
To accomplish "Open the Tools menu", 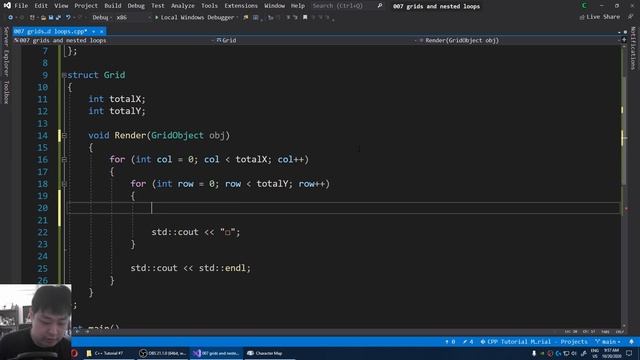I will pyautogui.click(x=209, y=6).
